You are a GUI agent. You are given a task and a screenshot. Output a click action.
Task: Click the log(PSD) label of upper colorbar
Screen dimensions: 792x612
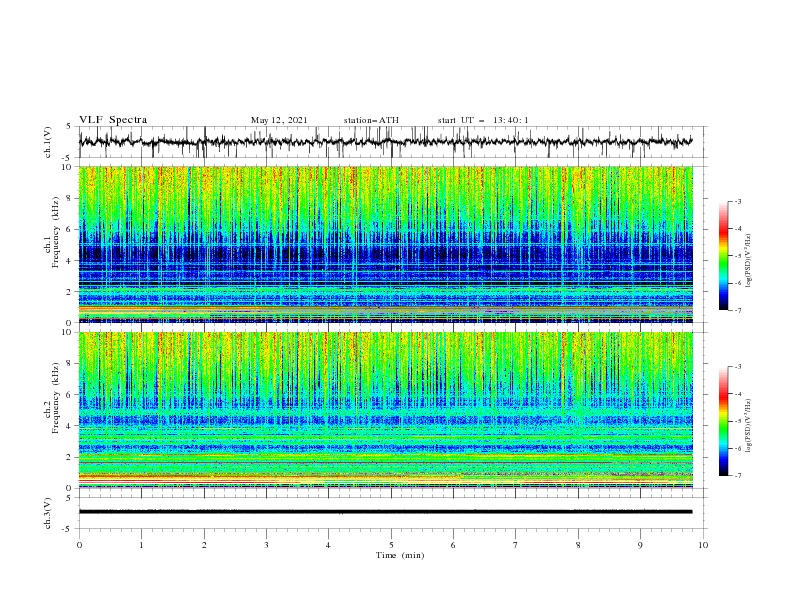pyautogui.click(x=749, y=261)
